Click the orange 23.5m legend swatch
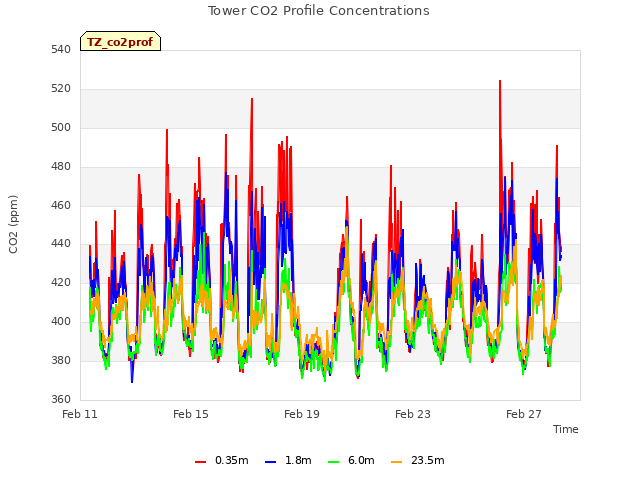 pyautogui.click(x=396, y=462)
